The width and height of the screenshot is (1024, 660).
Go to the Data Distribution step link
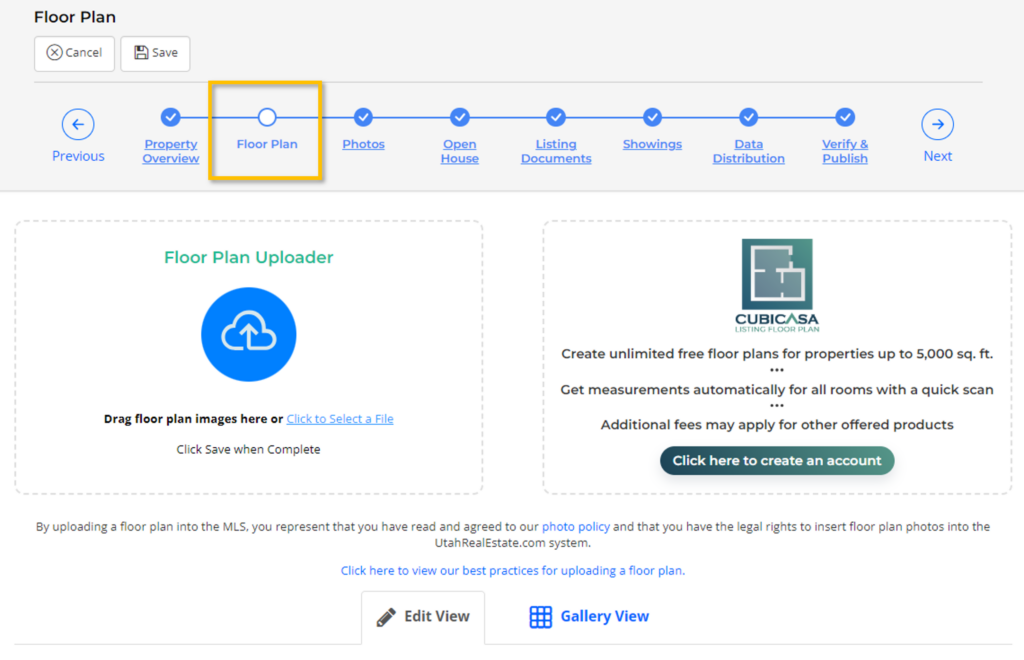pyautogui.click(x=748, y=151)
